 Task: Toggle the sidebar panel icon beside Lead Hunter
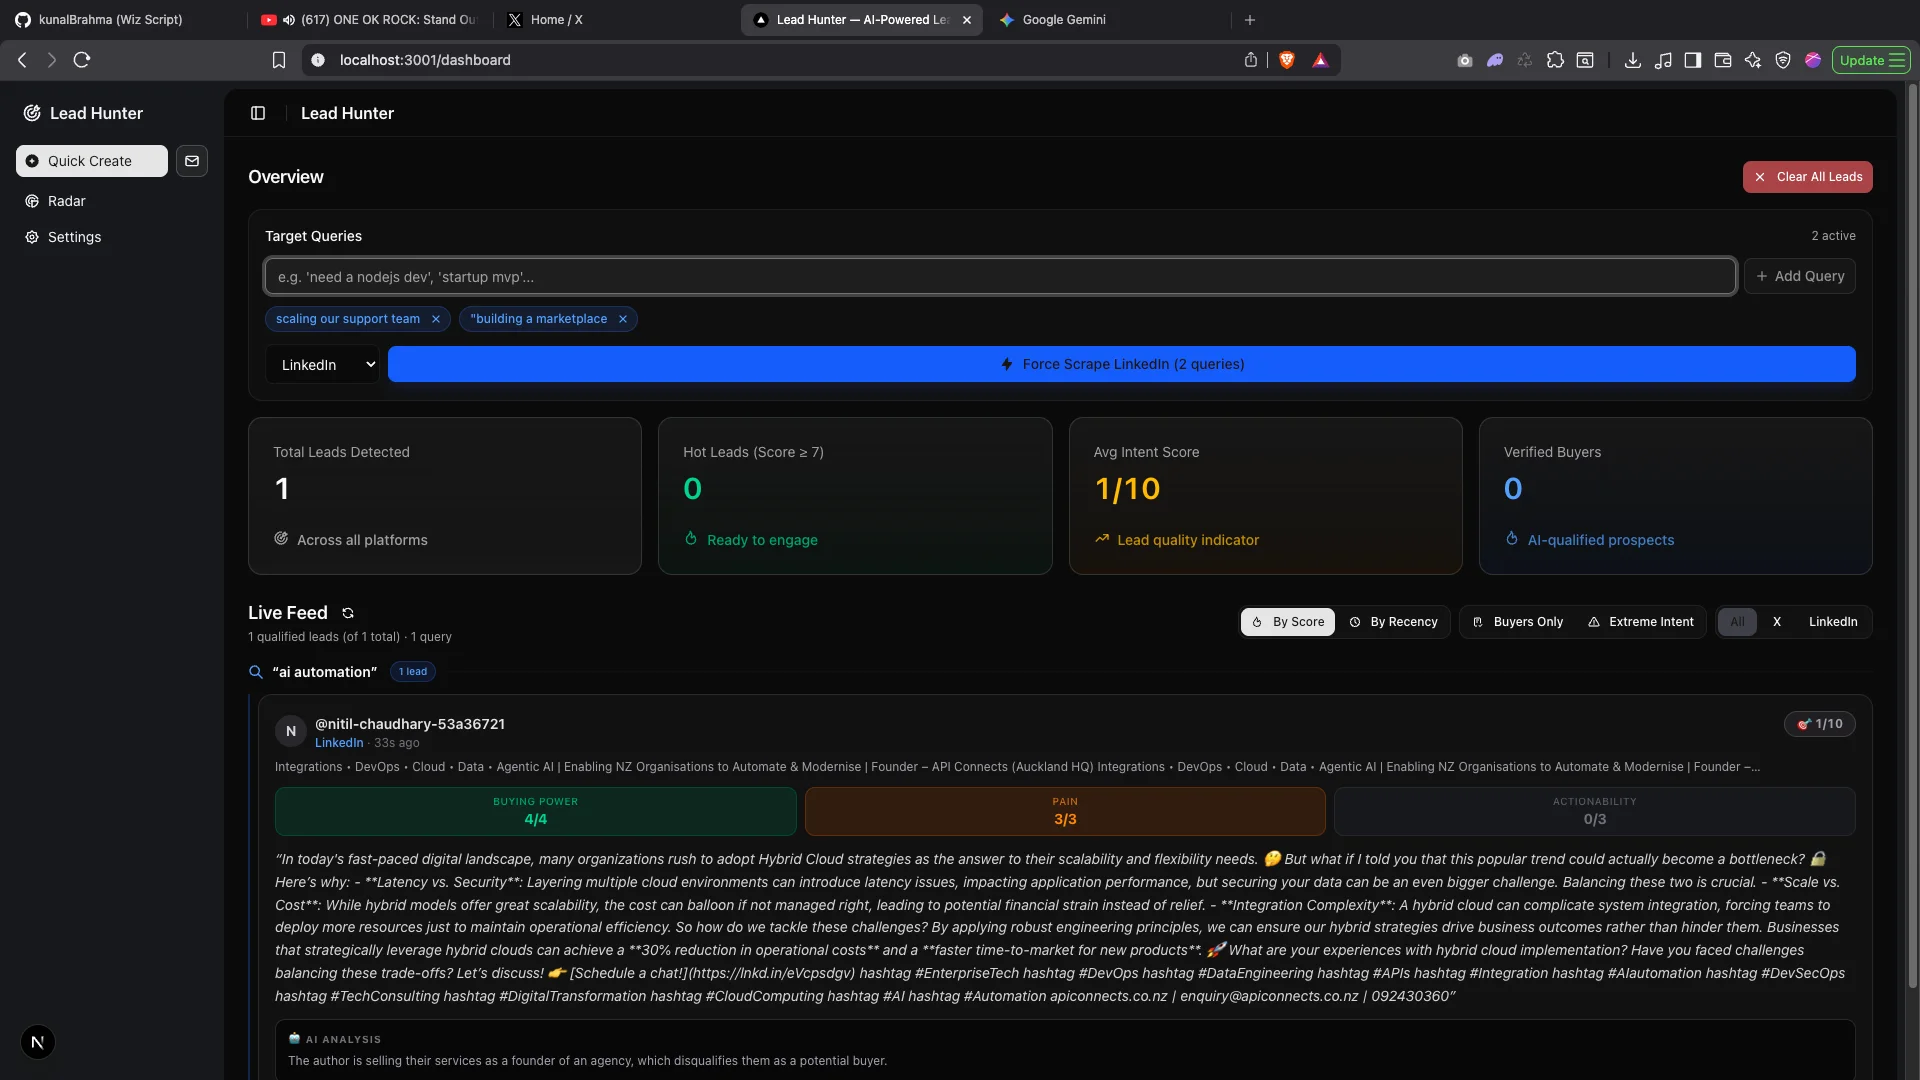click(x=258, y=113)
